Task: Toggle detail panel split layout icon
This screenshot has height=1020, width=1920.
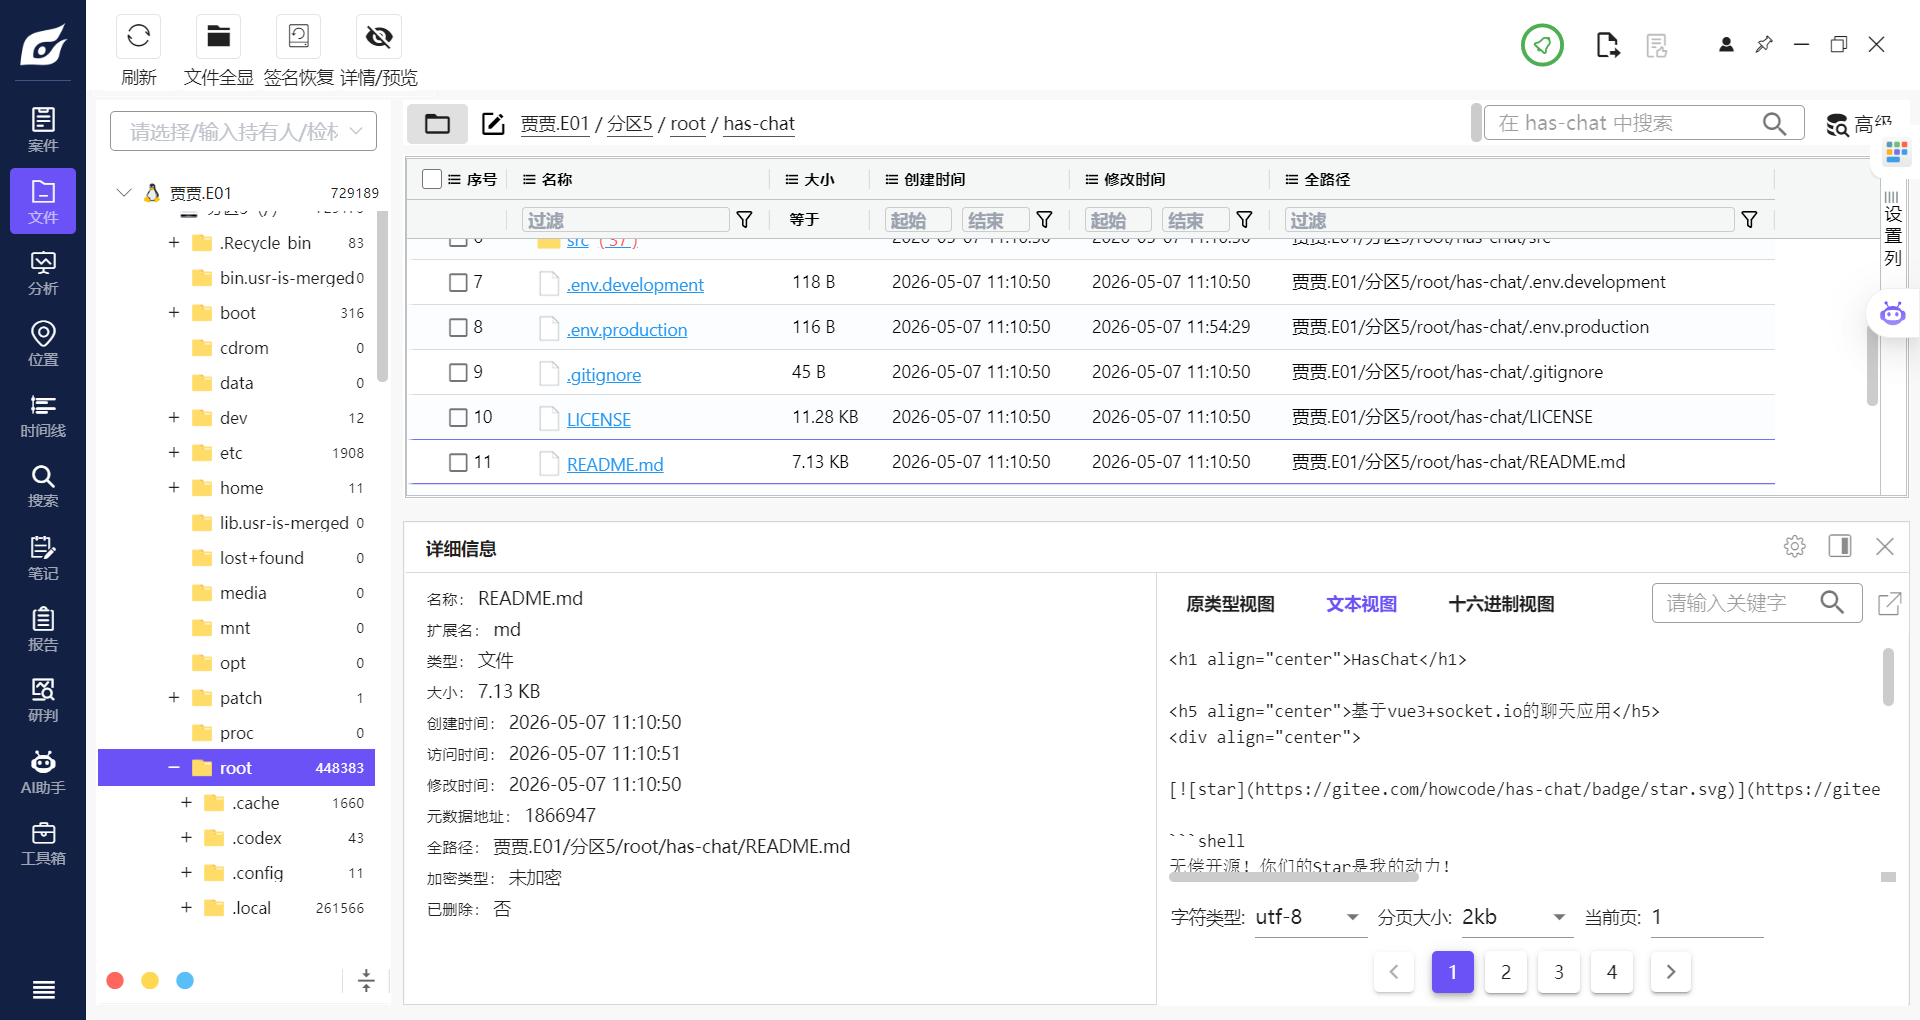Action: coord(1840,546)
